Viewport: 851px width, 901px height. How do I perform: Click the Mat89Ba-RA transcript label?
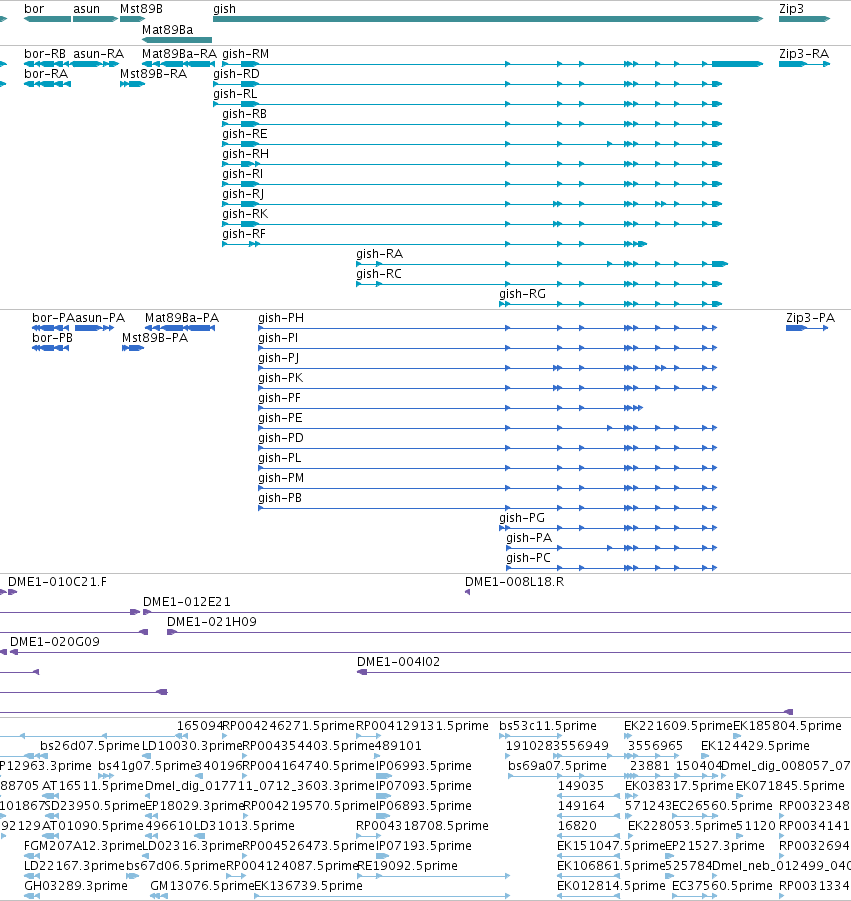[x=179, y=54]
